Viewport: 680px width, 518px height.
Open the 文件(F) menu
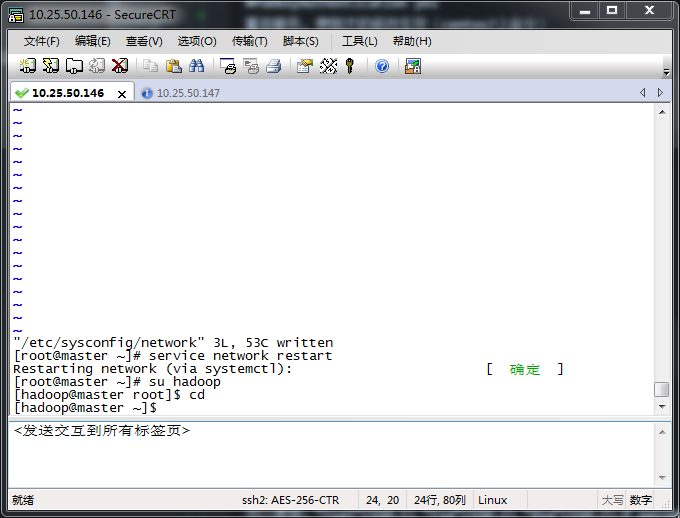pos(41,41)
